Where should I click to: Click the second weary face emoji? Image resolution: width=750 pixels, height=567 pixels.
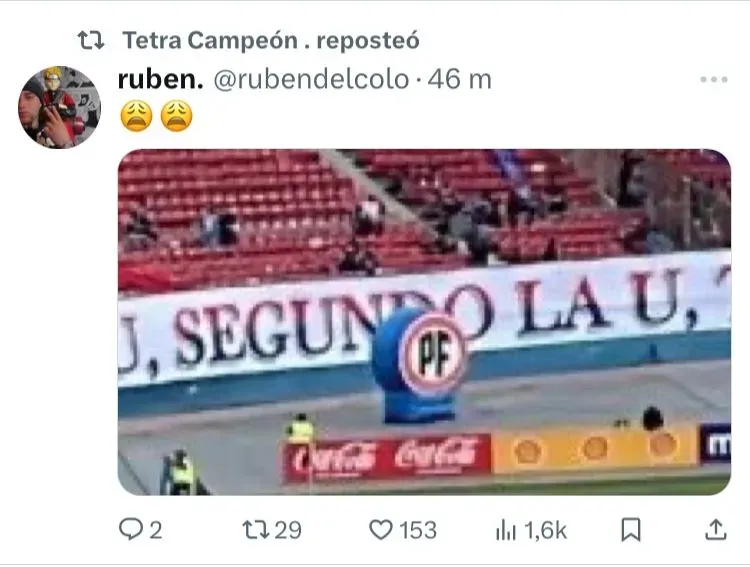[176, 116]
